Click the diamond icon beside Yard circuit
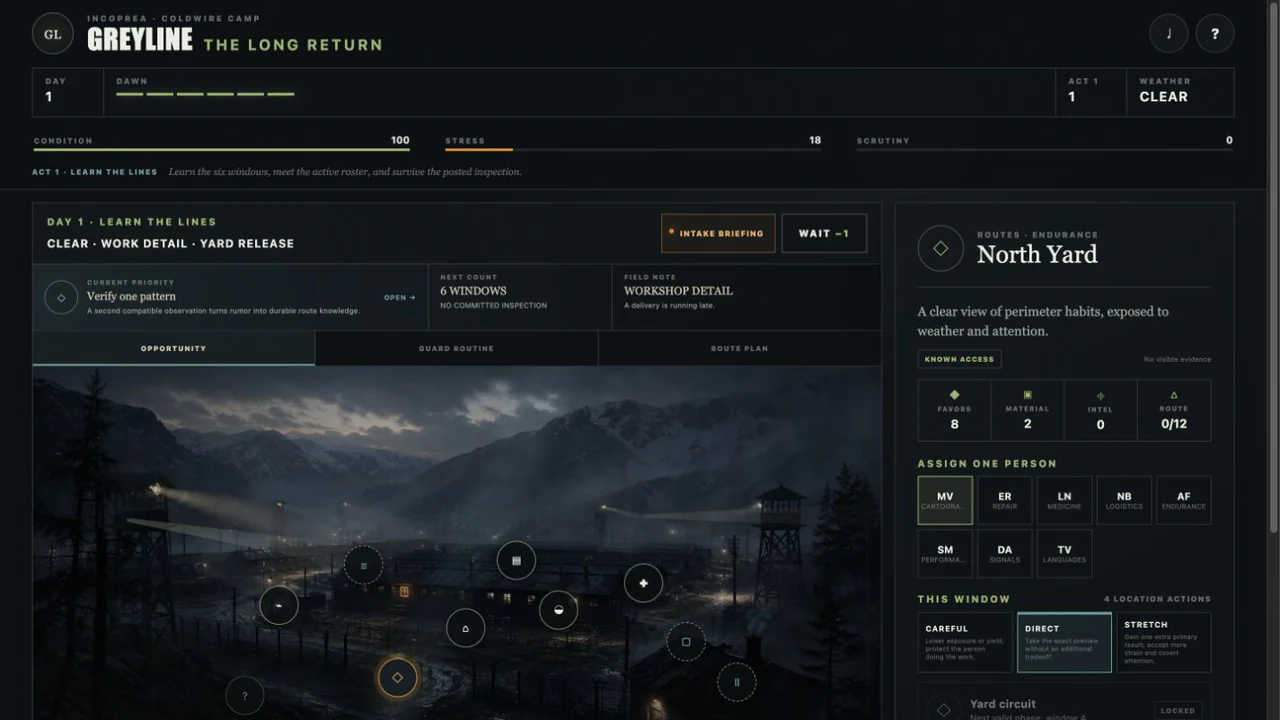The height and width of the screenshot is (720, 1280). click(943, 710)
